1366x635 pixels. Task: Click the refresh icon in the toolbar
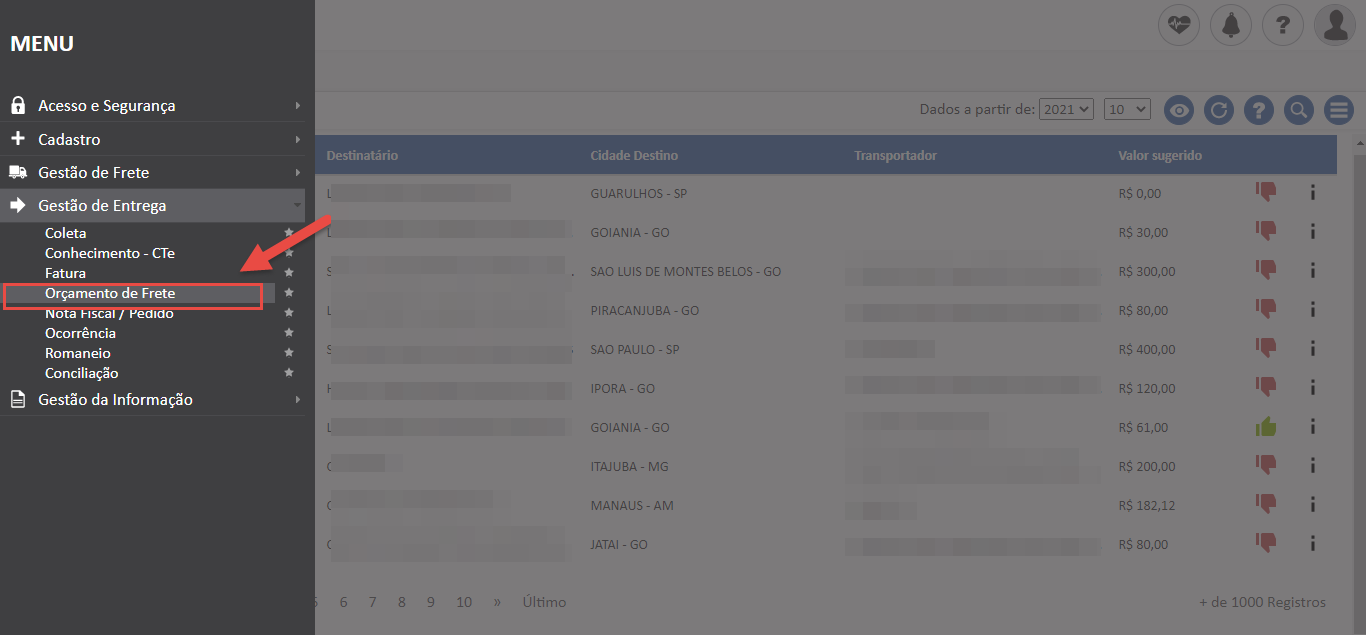[1218, 110]
